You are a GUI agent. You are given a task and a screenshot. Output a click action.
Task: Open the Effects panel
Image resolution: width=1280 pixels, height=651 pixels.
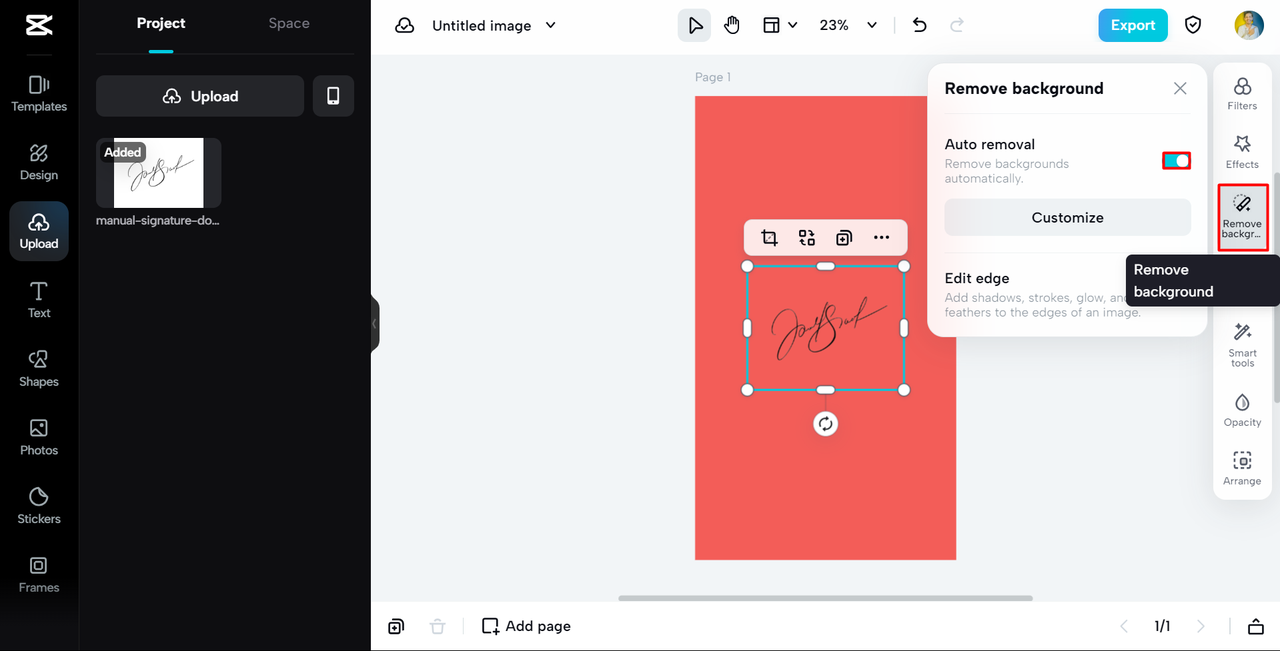click(1242, 152)
